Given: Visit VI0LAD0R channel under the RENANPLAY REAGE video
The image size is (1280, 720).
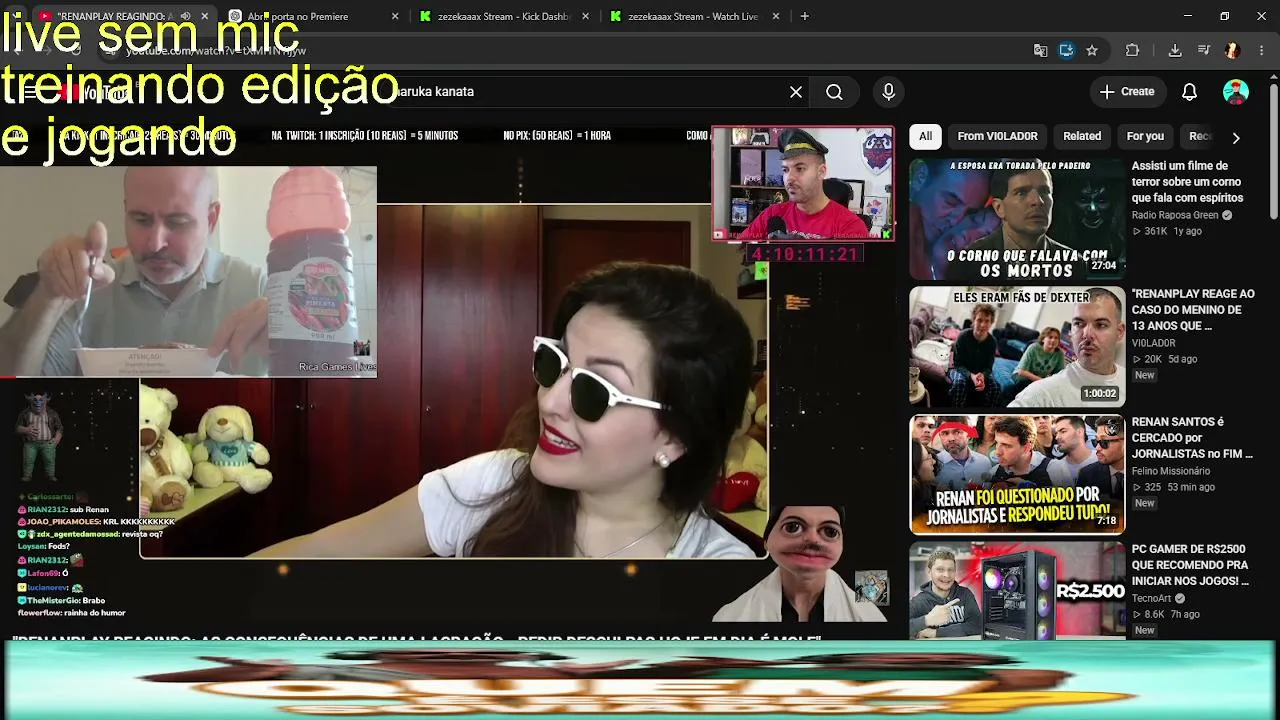Looking at the screenshot, I should tap(1153, 343).
